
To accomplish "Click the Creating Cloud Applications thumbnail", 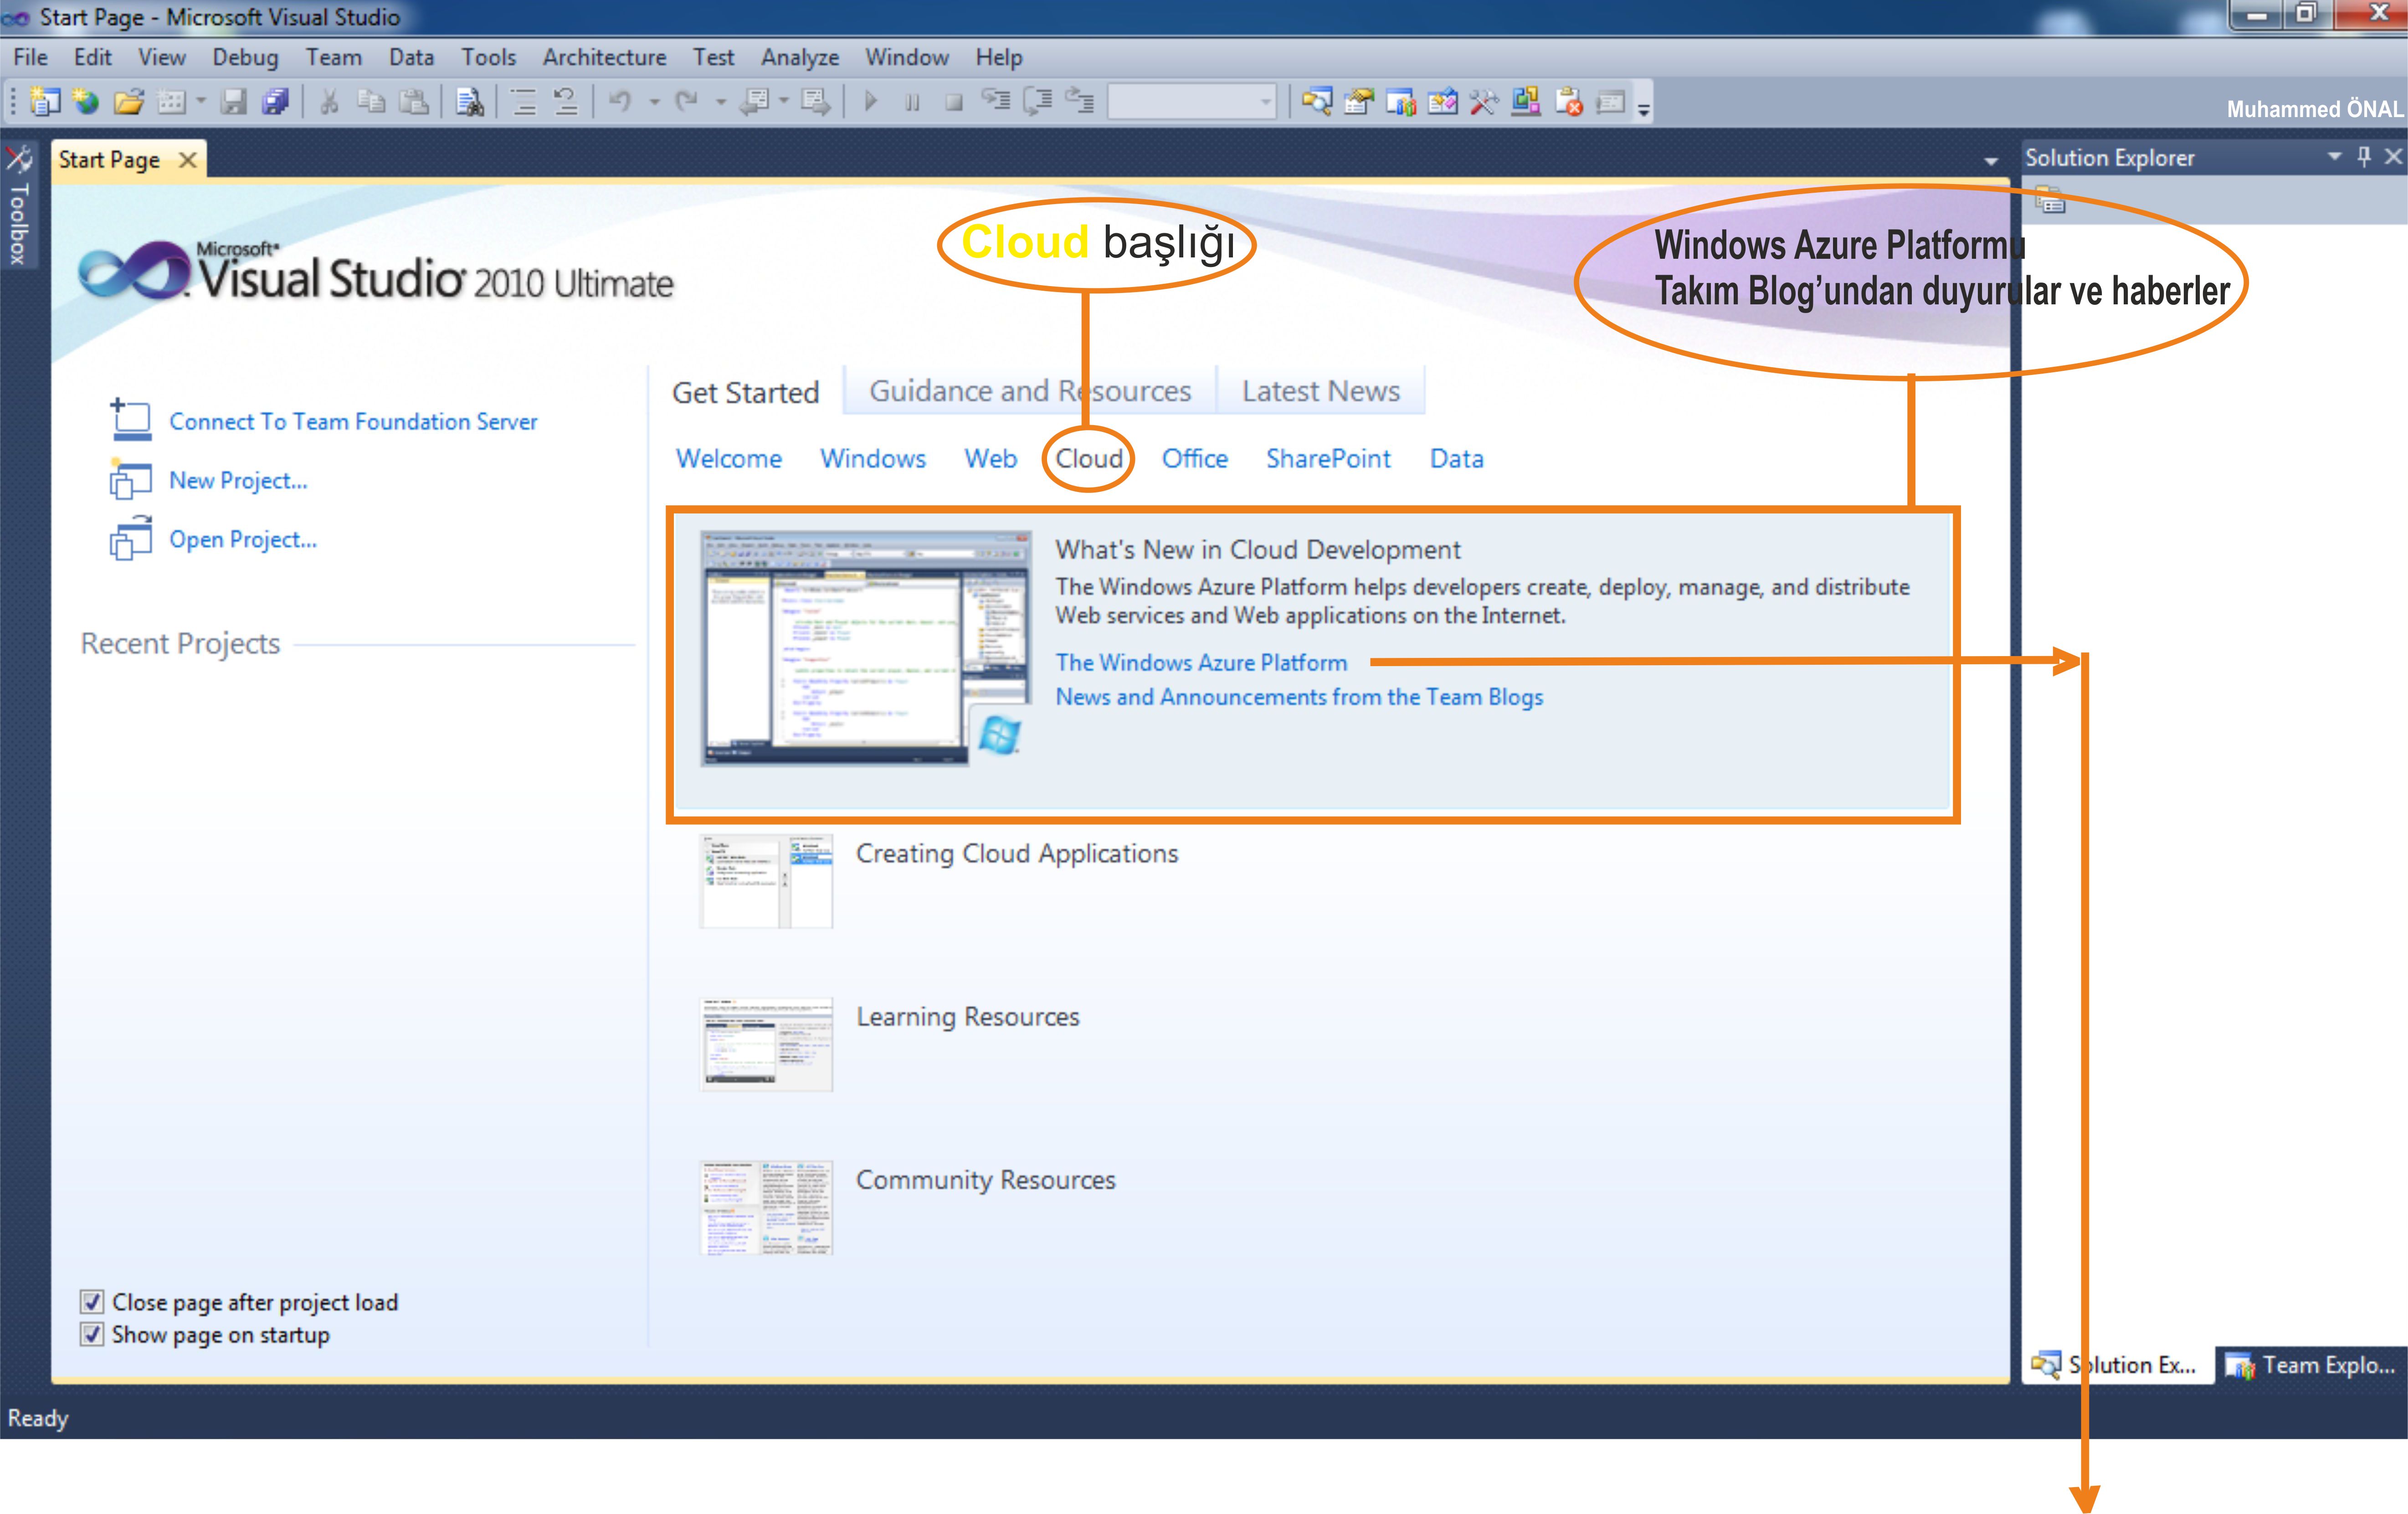I will pyautogui.click(x=766, y=881).
